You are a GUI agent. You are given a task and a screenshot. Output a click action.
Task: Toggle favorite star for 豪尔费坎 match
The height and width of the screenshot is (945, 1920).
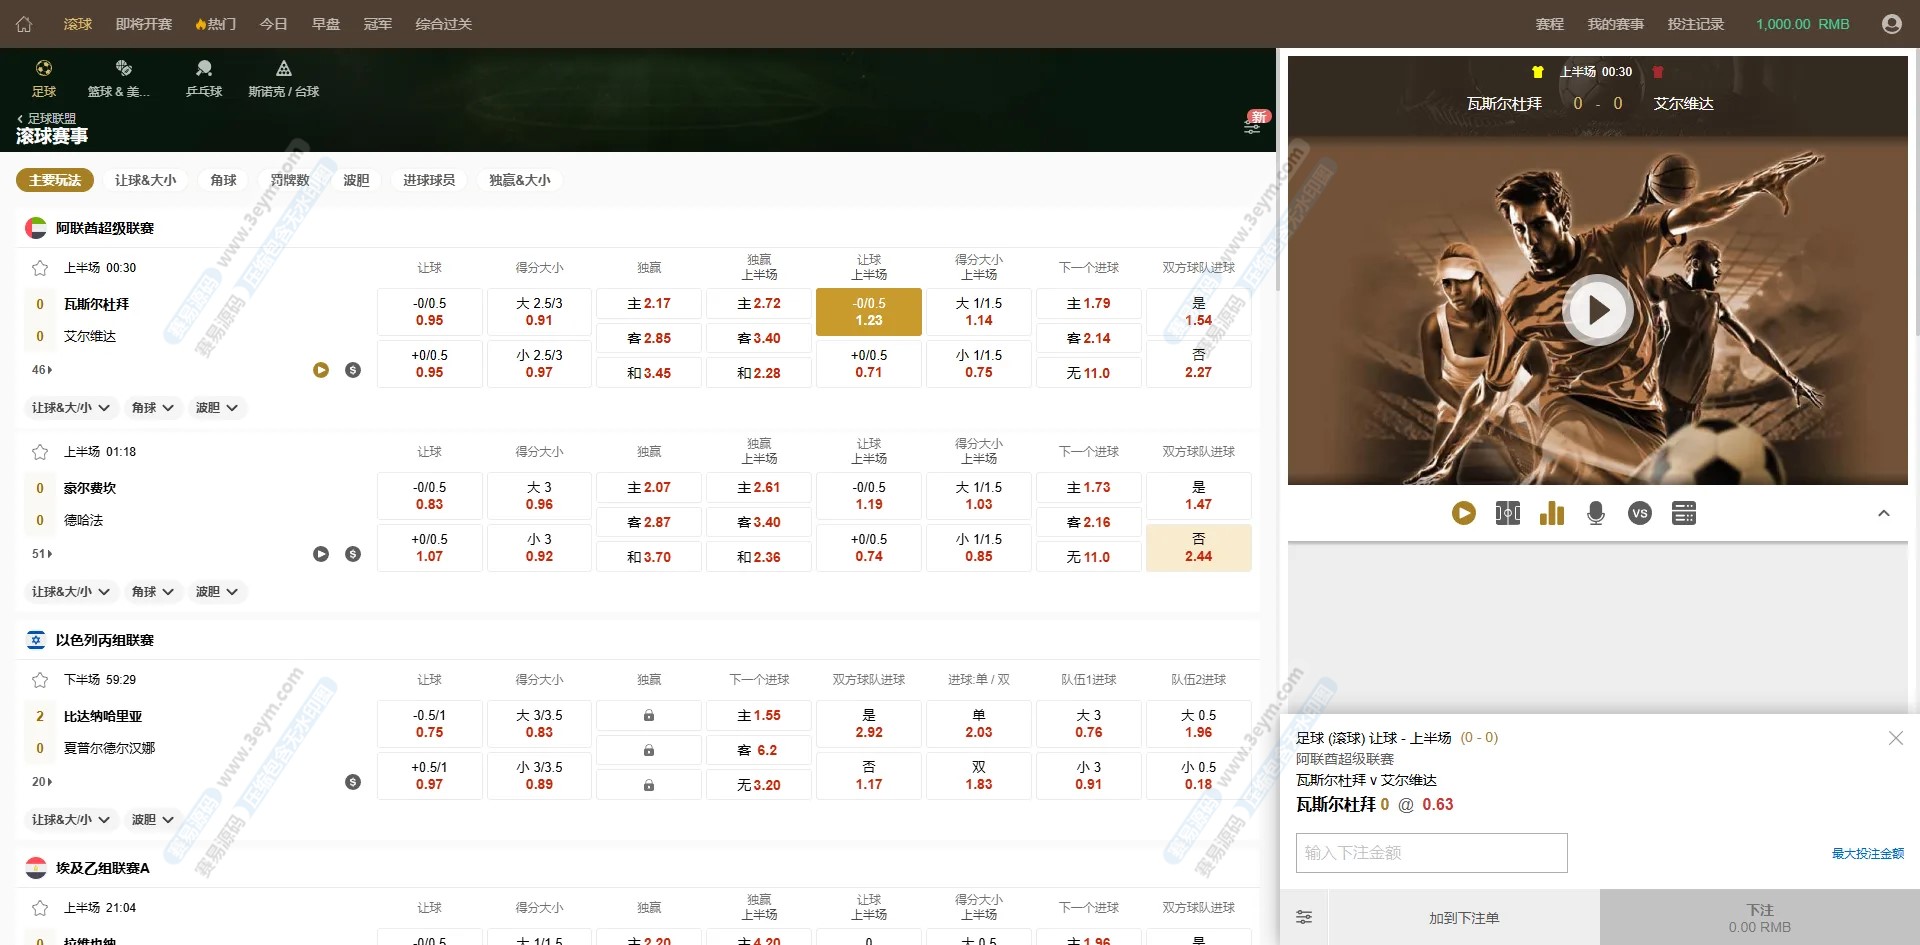pyautogui.click(x=40, y=452)
